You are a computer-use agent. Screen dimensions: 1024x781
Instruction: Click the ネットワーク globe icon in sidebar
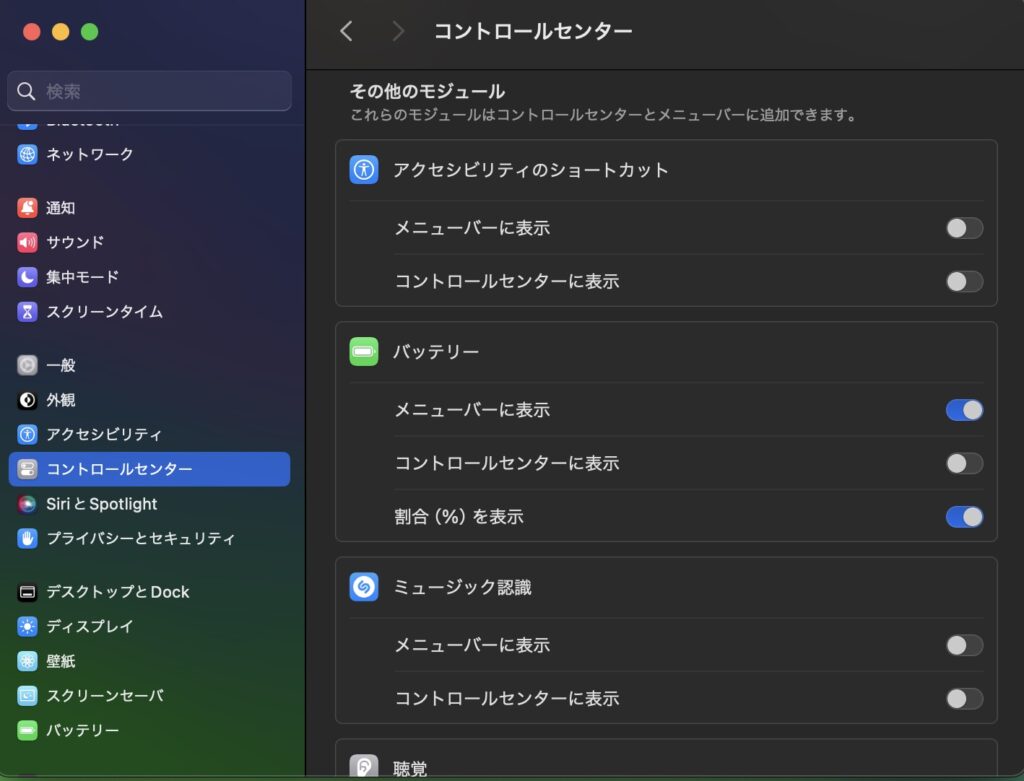click(27, 155)
